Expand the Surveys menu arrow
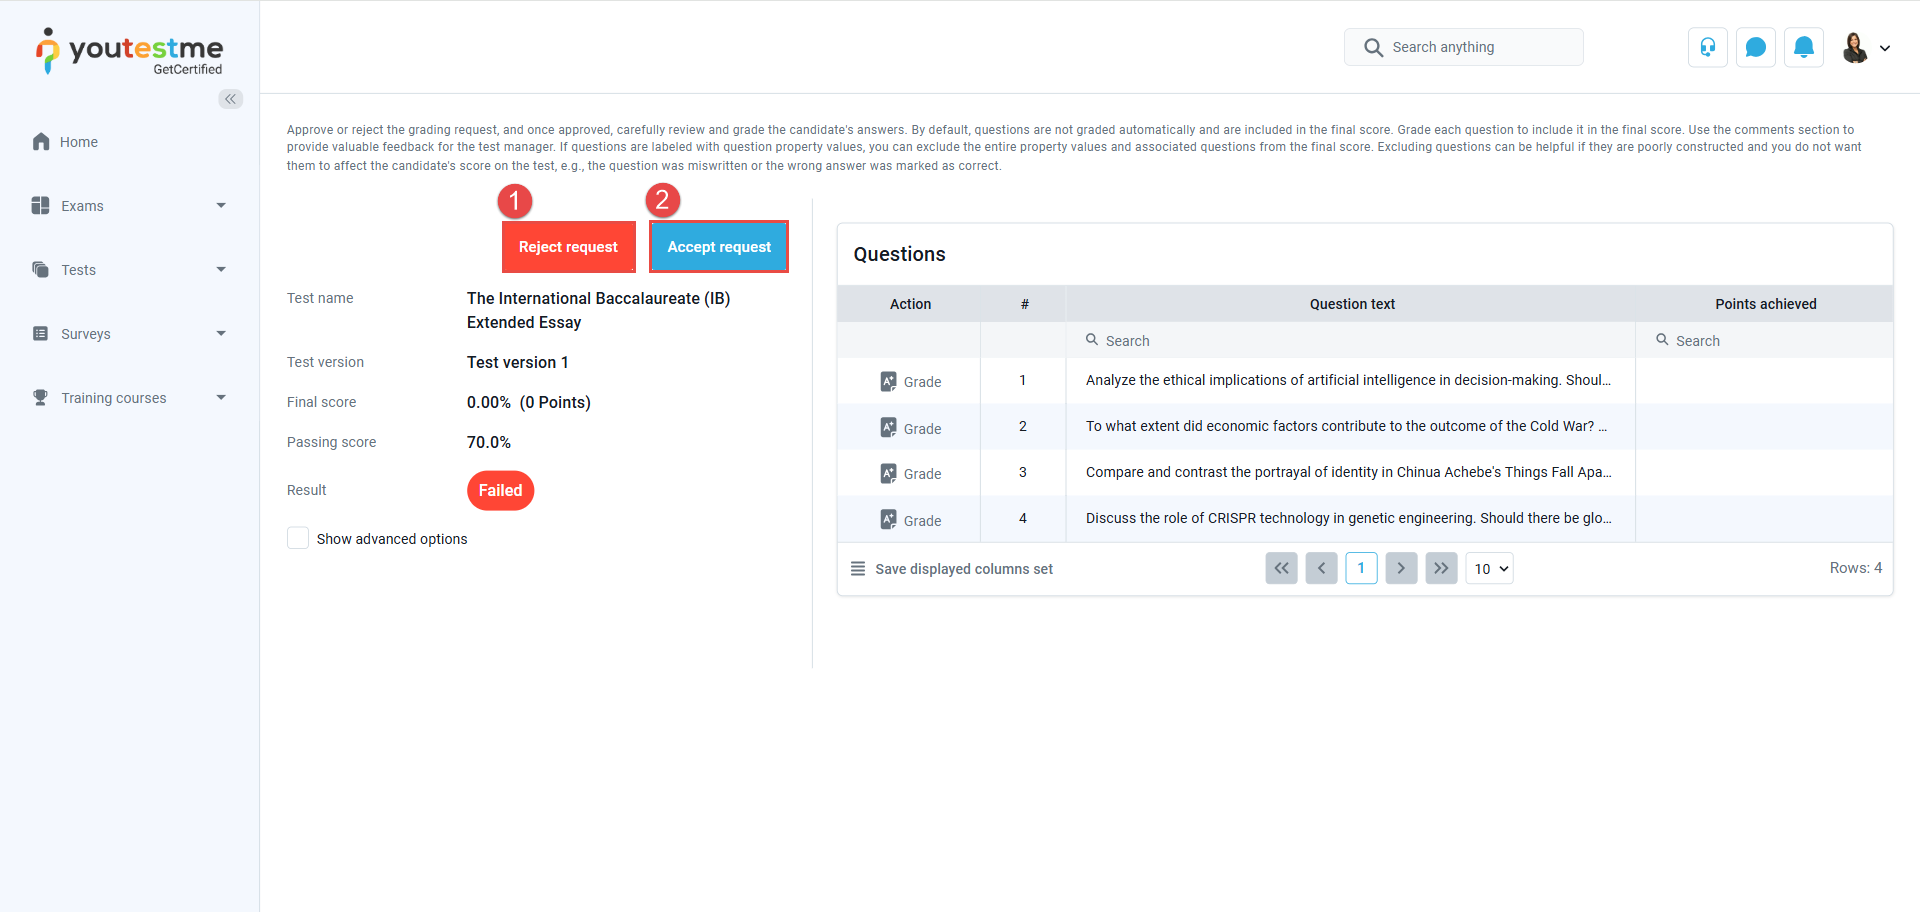1920x912 pixels. point(221,334)
